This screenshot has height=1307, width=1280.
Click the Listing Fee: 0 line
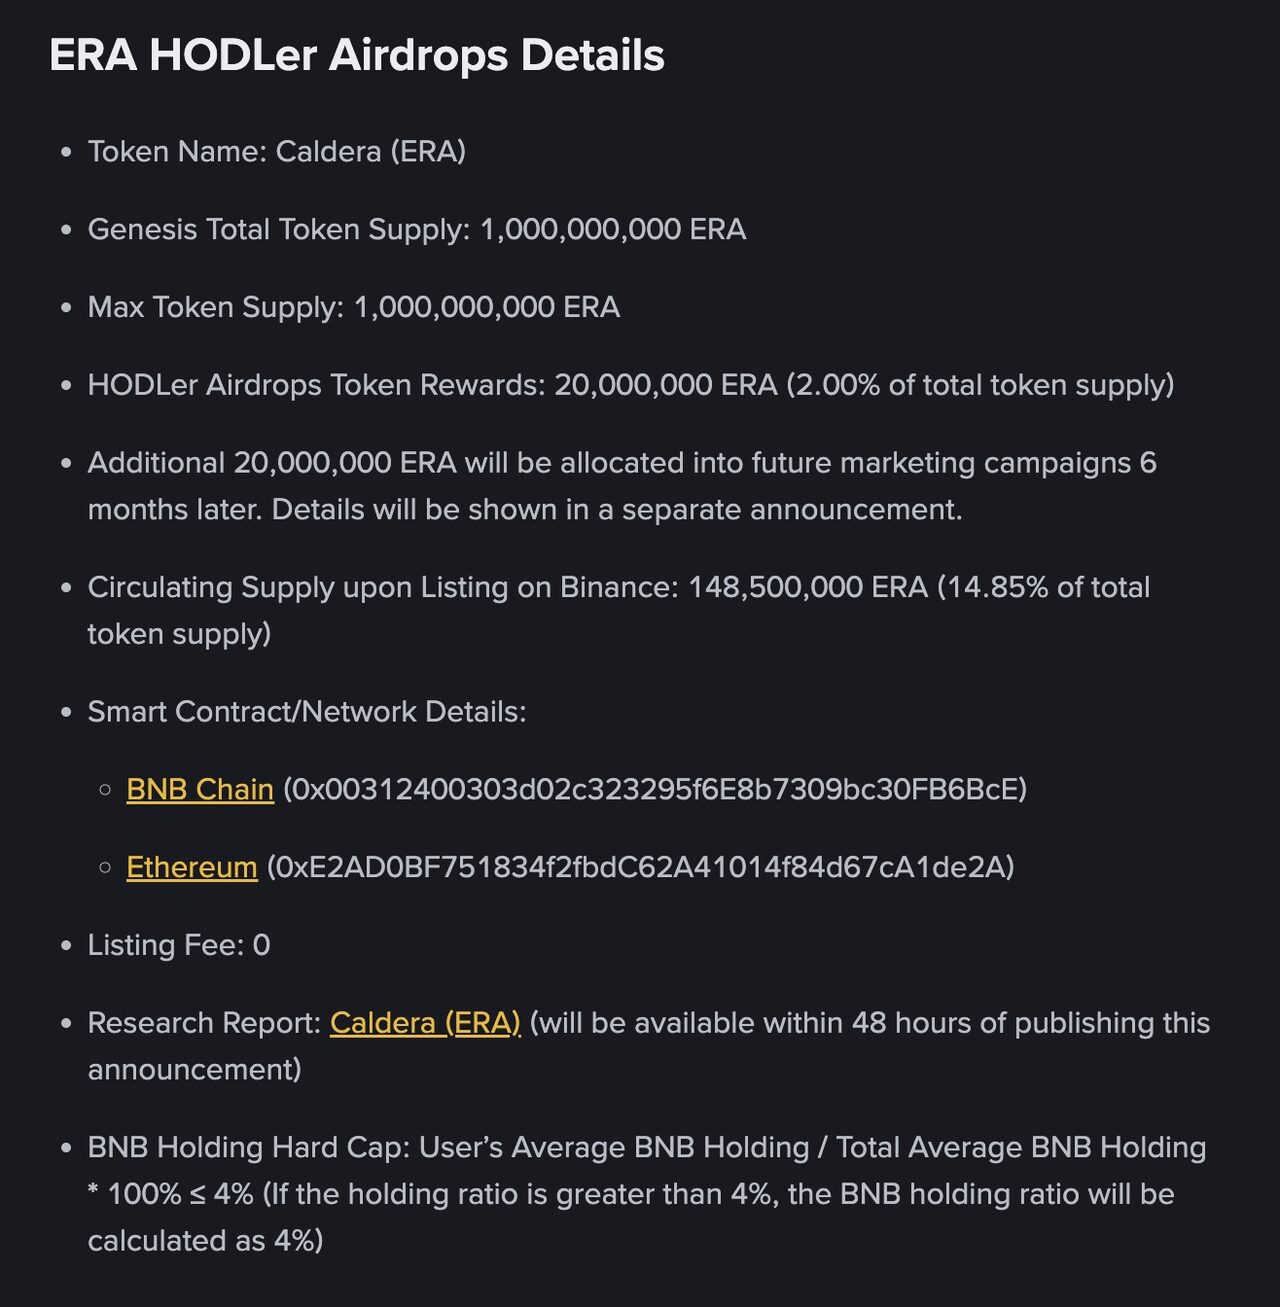point(179,944)
